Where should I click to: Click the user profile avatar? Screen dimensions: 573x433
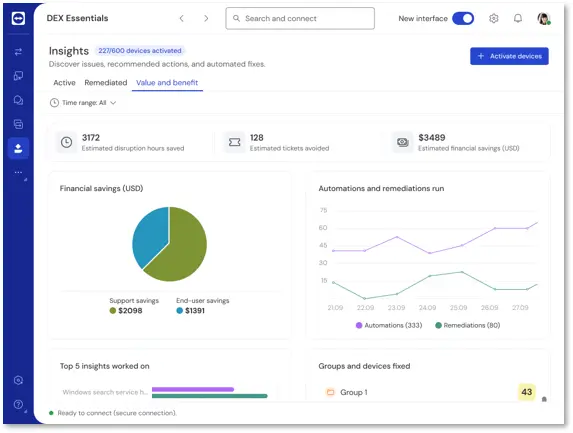click(543, 18)
